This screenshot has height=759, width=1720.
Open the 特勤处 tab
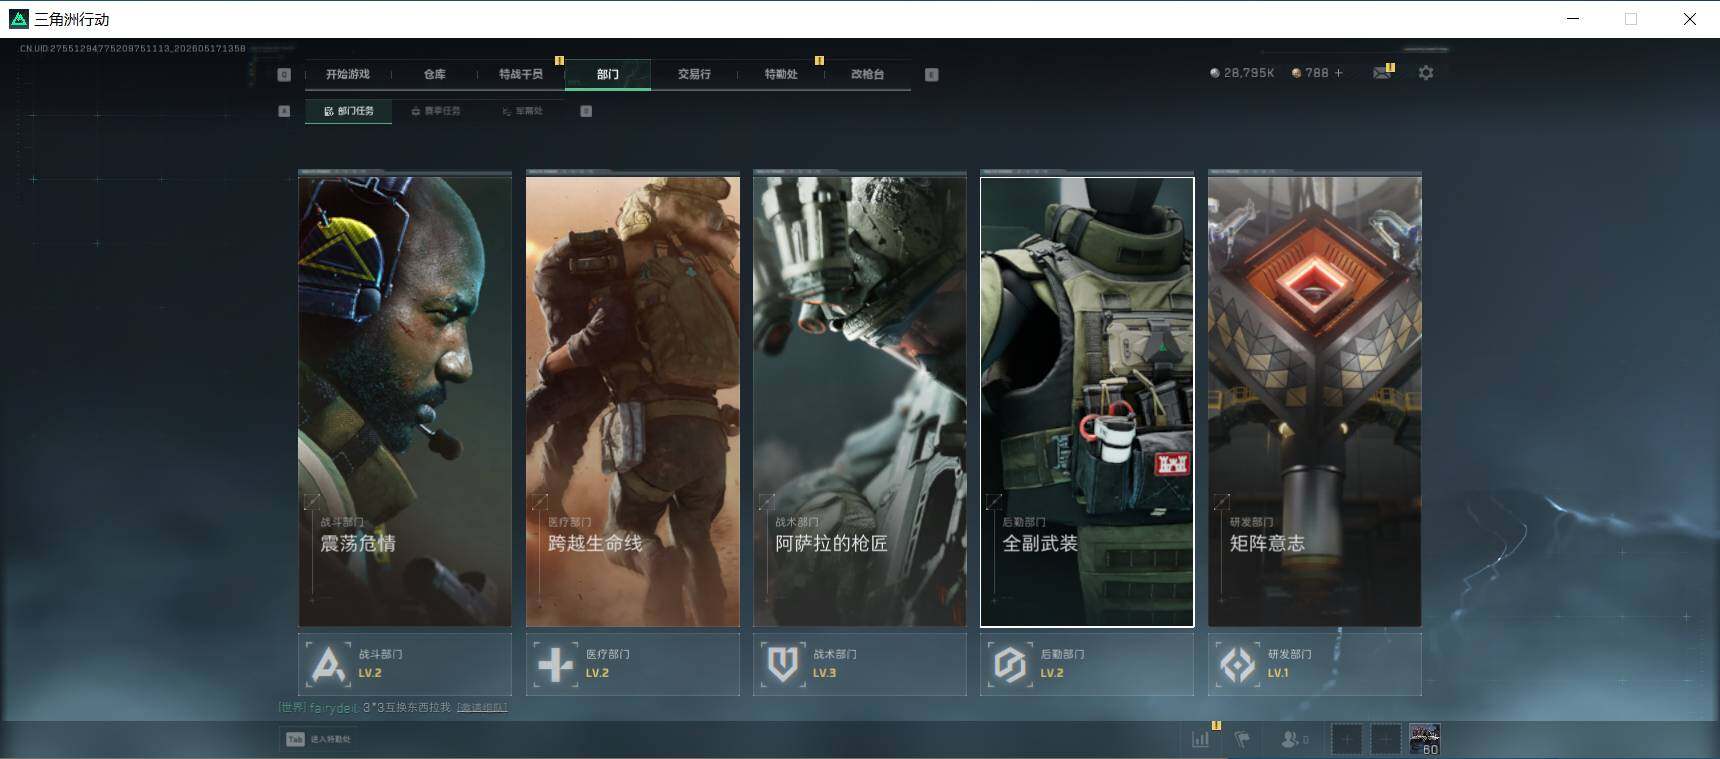(x=780, y=74)
